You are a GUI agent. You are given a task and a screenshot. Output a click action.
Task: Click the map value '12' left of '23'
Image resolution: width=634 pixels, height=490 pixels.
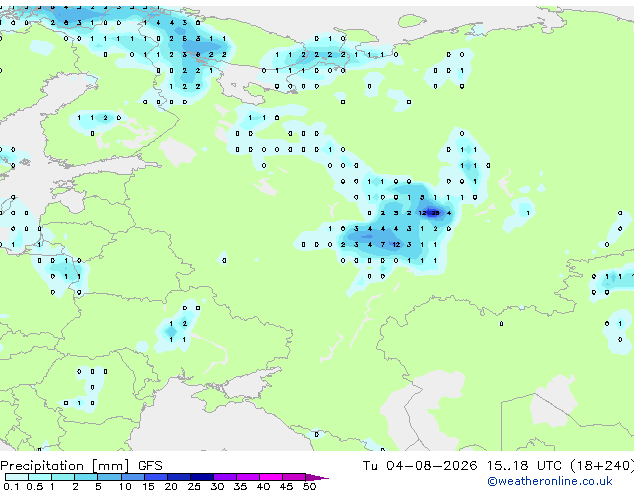(423, 213)
